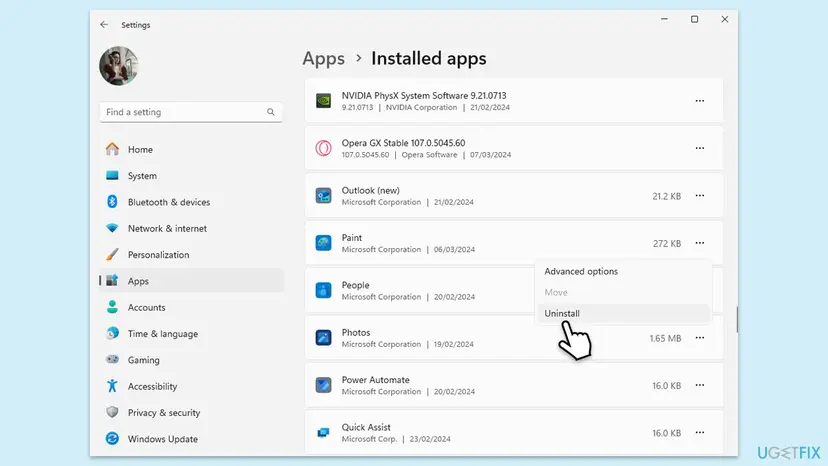Click the Photos app icon
Screen dimensions: 828x466
tap(323, 338)
